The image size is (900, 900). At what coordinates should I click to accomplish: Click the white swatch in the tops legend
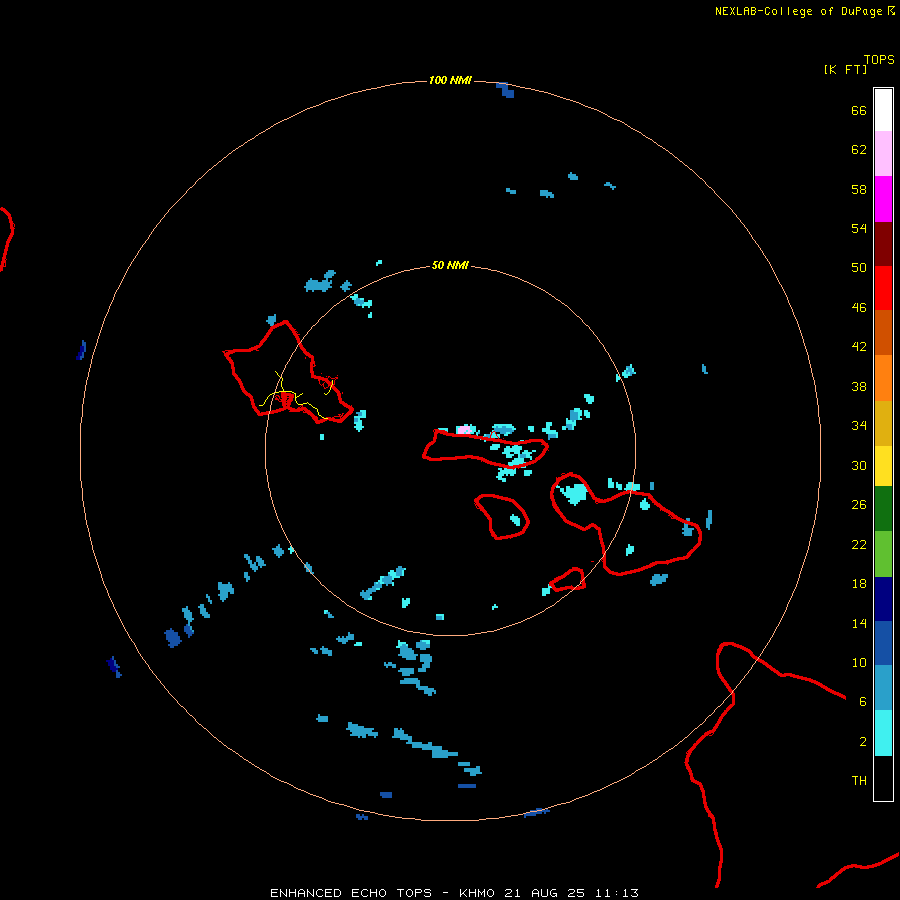coord(883,110)
